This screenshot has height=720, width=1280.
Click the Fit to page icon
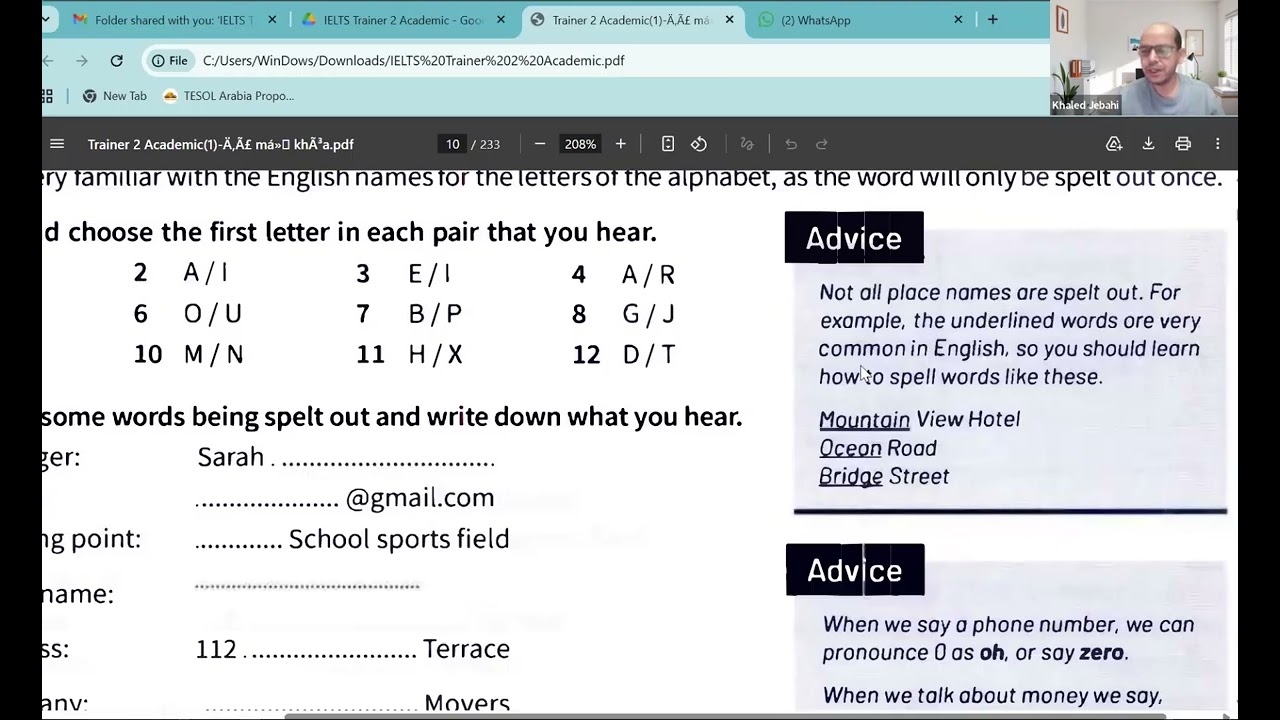click(668, 144)
